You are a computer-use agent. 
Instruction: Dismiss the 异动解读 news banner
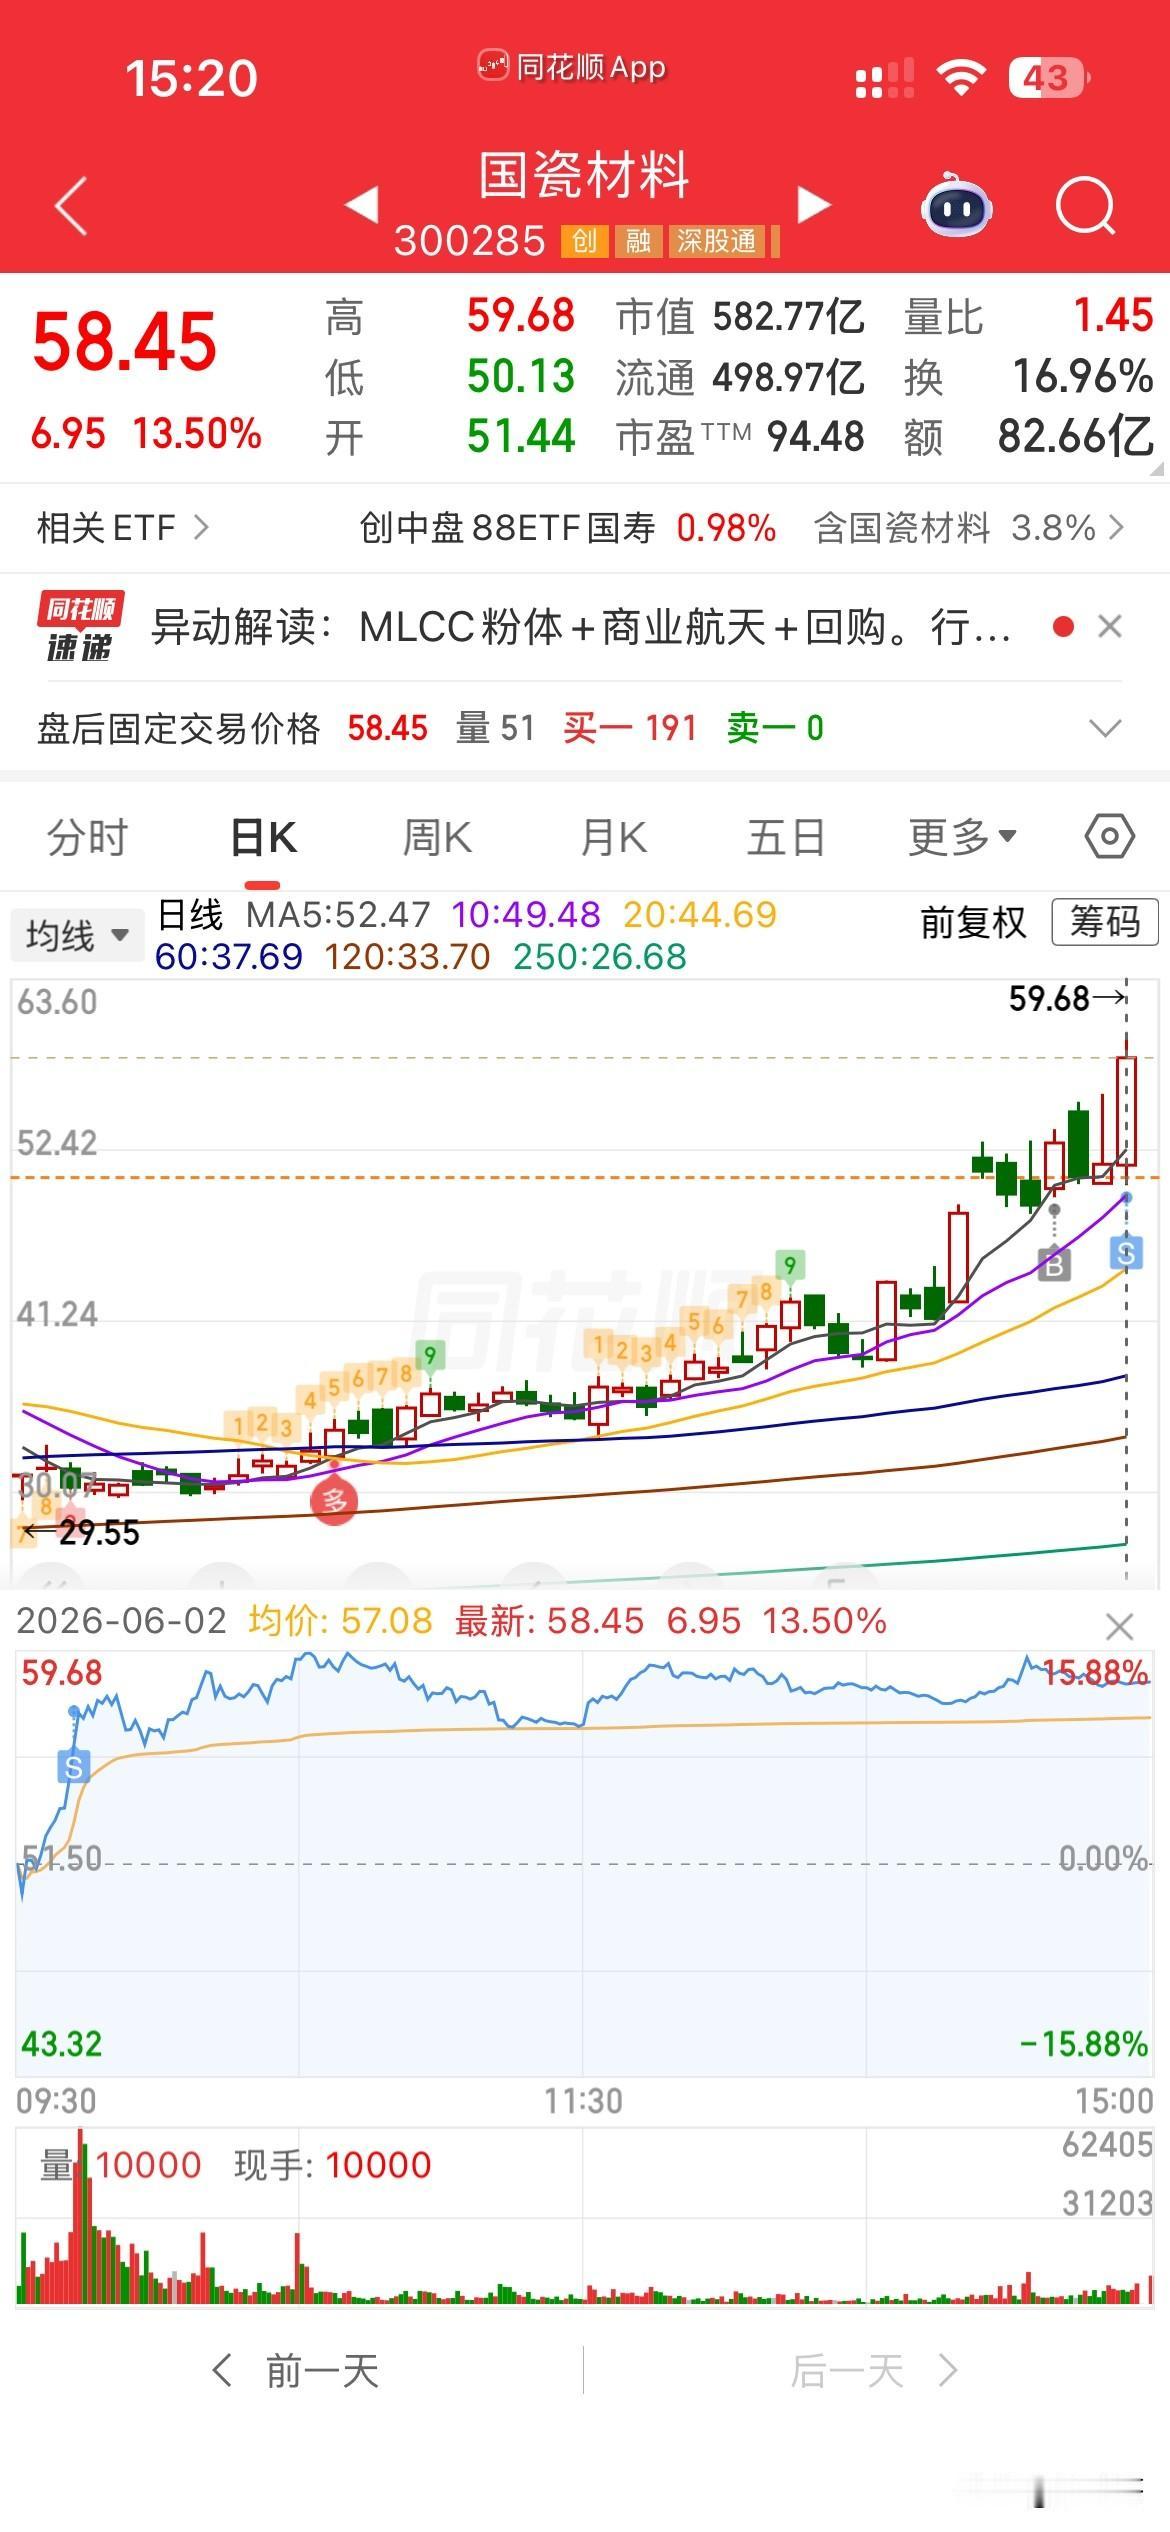tap(1109, 627)
